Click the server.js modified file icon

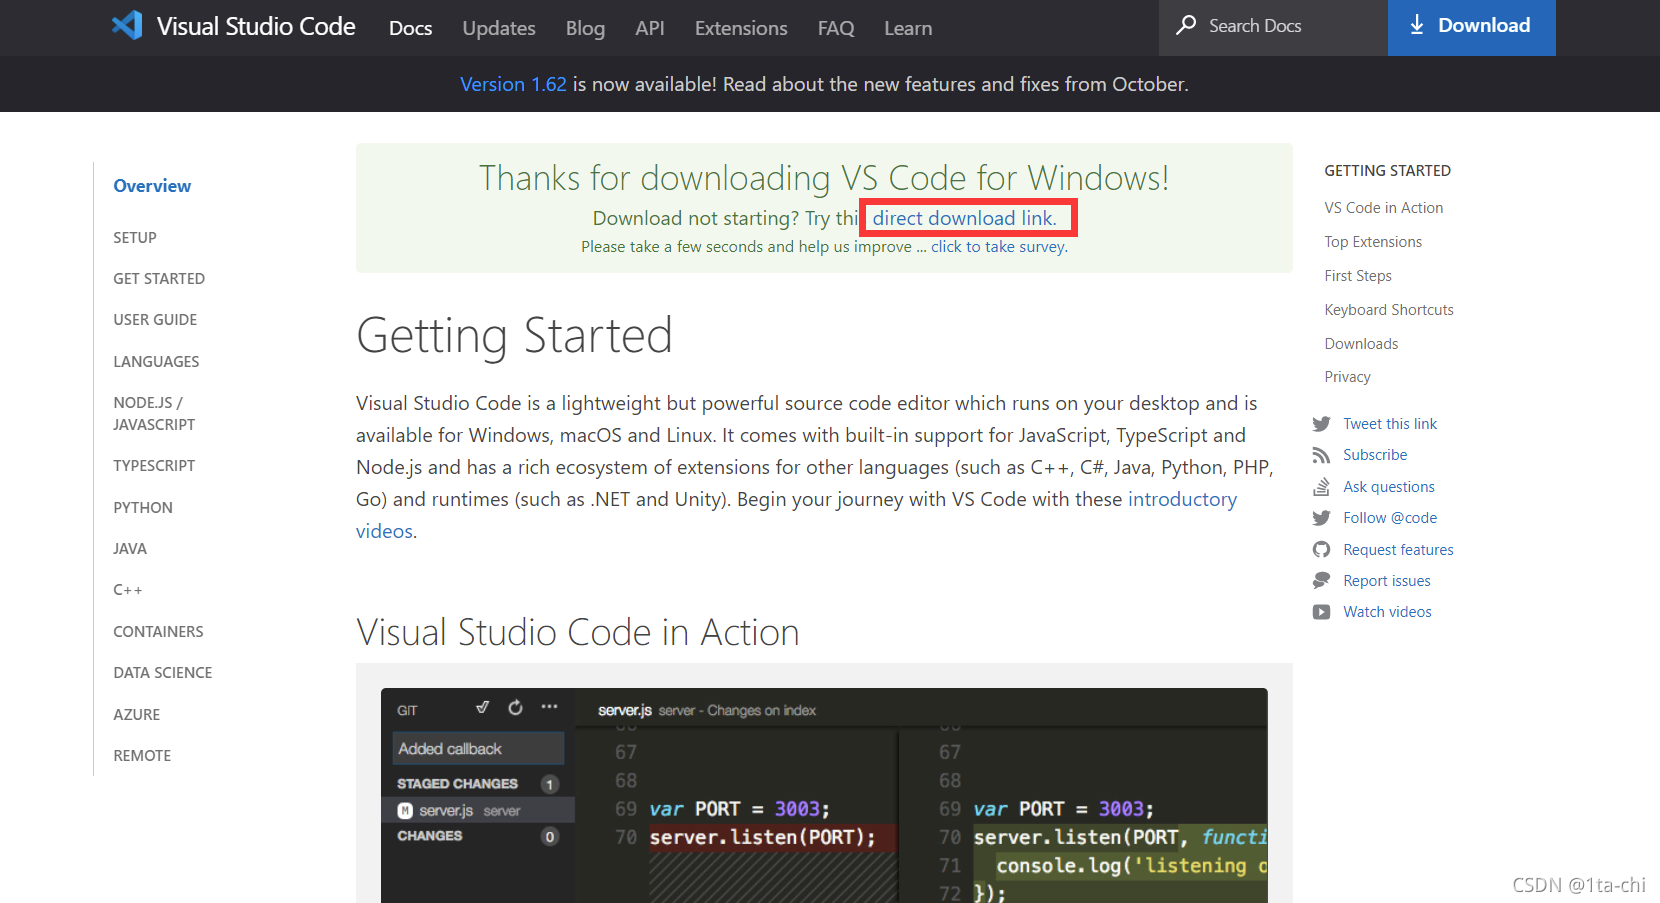coord(405,811)
